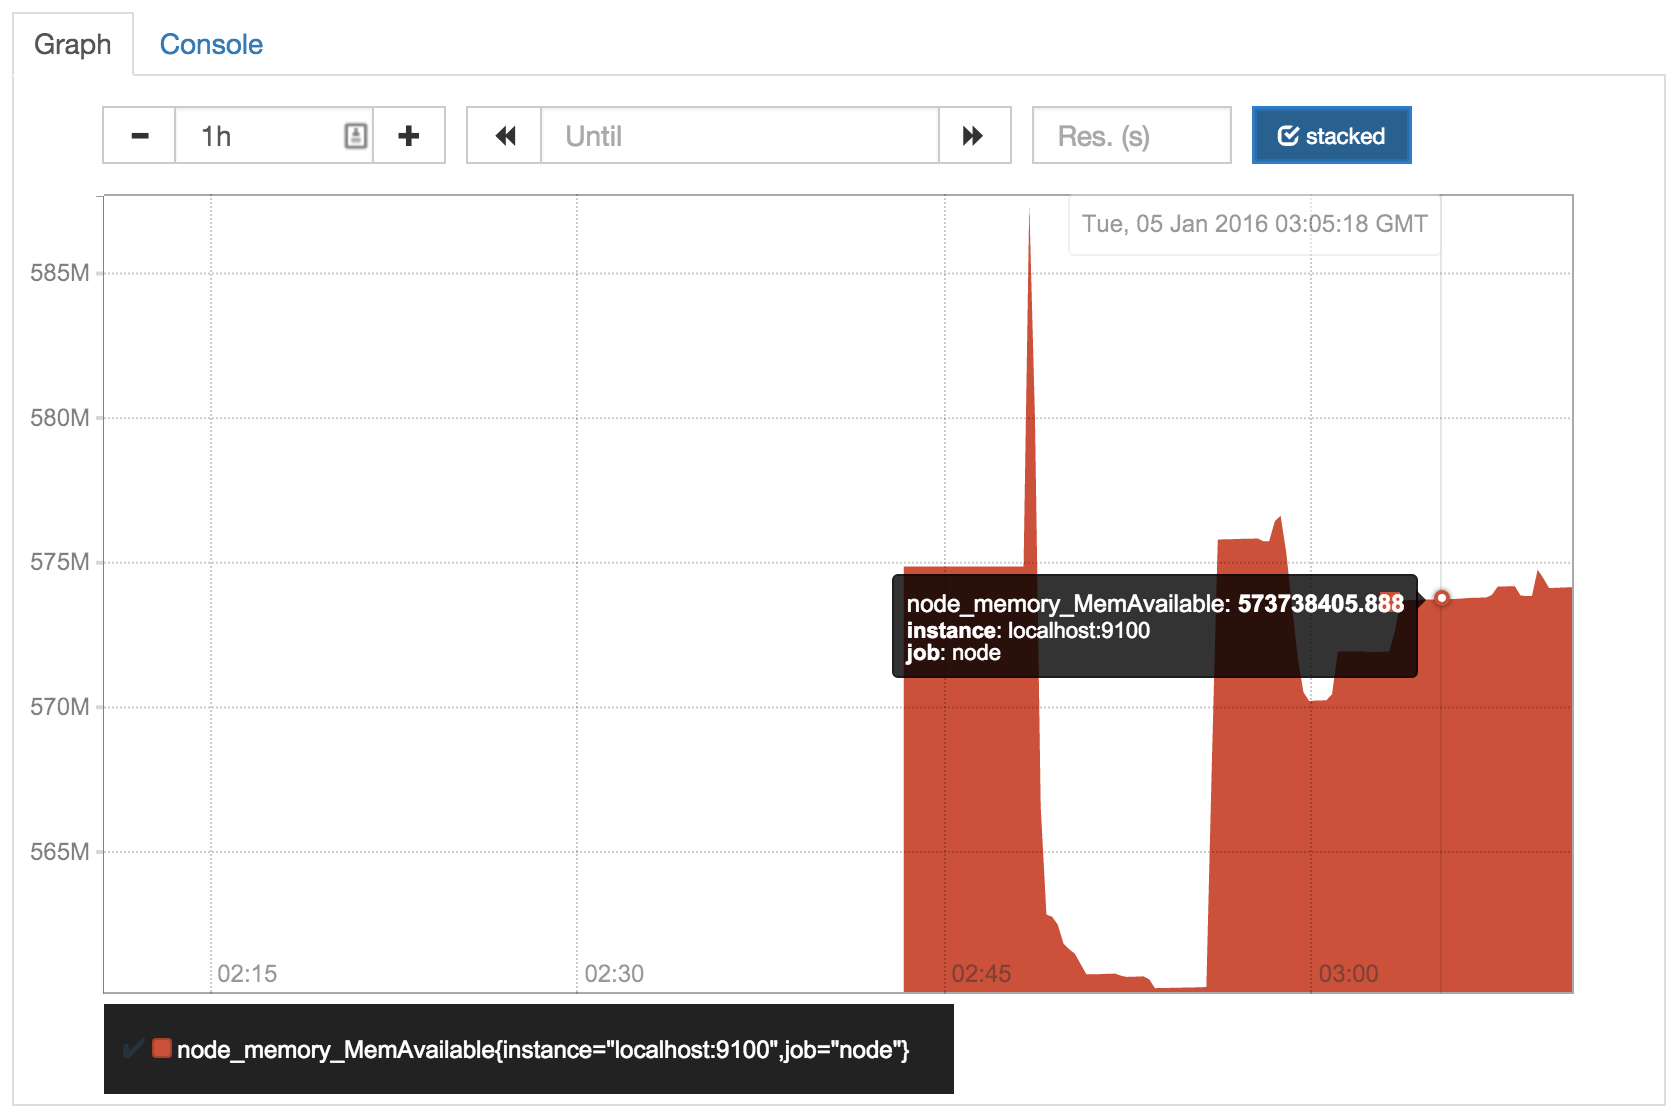Click the tooltip instance: localhost:9100 line
The image size is (1678, 1120).
[x=1028, y=631]
